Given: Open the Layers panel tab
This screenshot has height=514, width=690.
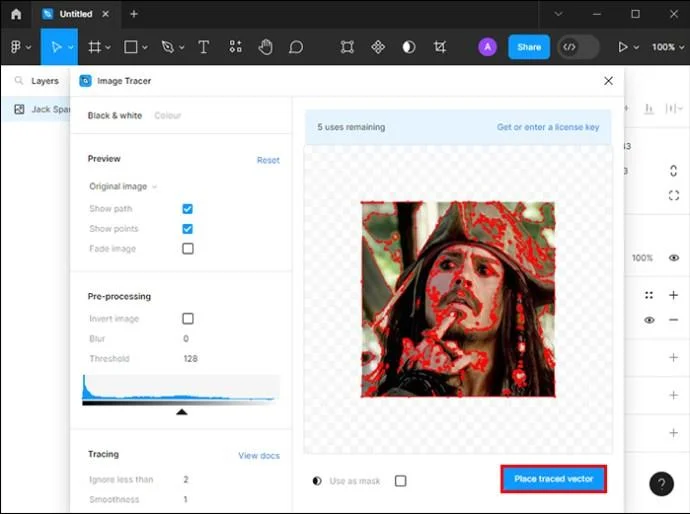Looking at the screenshot, I should (45, 81).
